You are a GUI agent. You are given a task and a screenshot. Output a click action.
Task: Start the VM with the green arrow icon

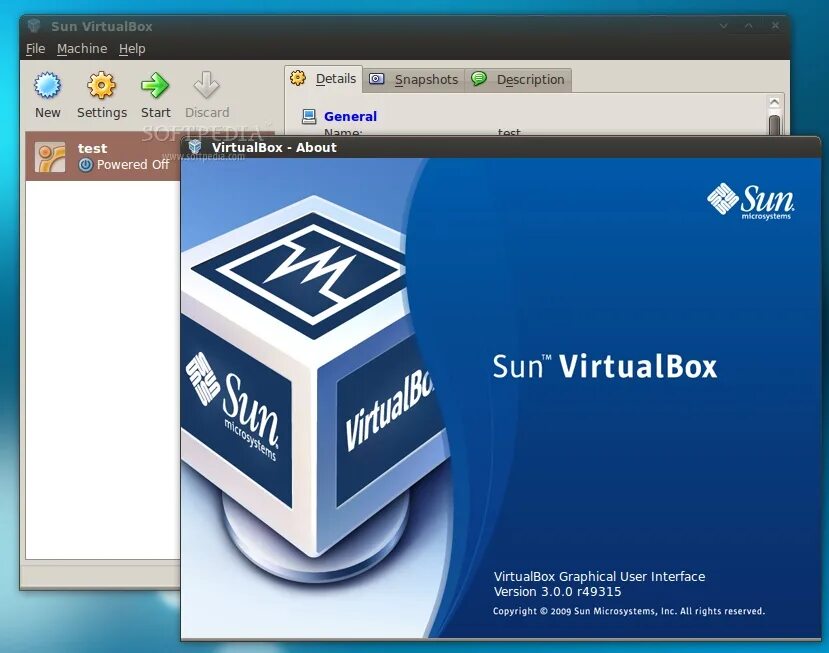(155, 85)
